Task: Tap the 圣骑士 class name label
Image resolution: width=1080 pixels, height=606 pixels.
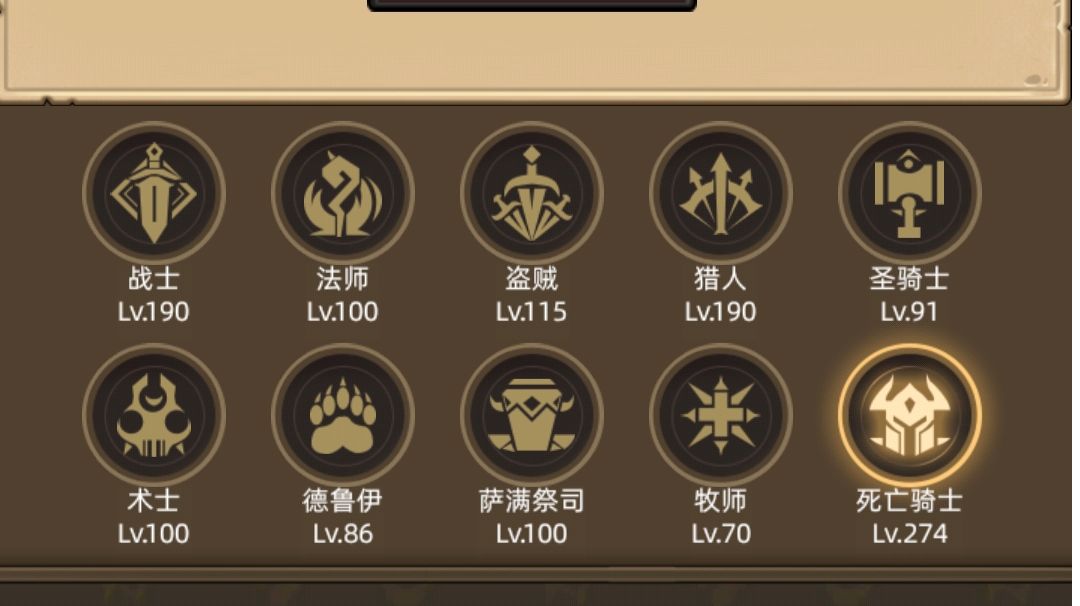Action: (x=910, y=279)
